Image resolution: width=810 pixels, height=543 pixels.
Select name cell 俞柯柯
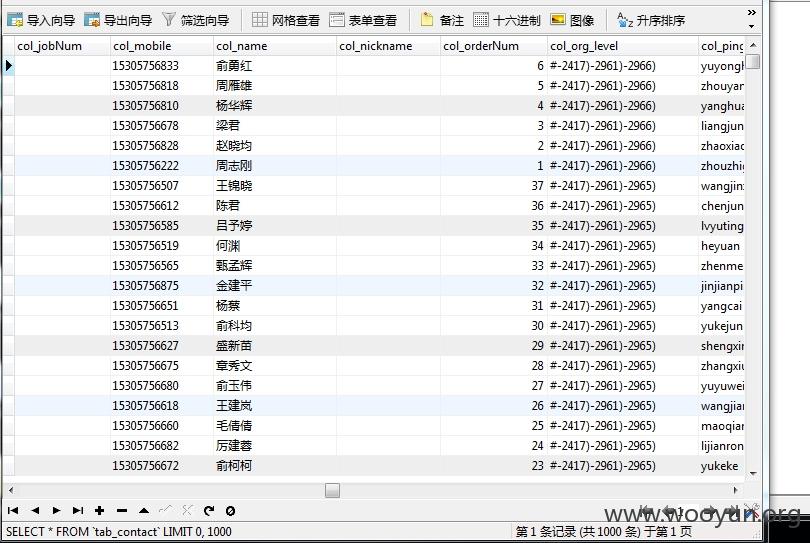[x=275, y=466]
